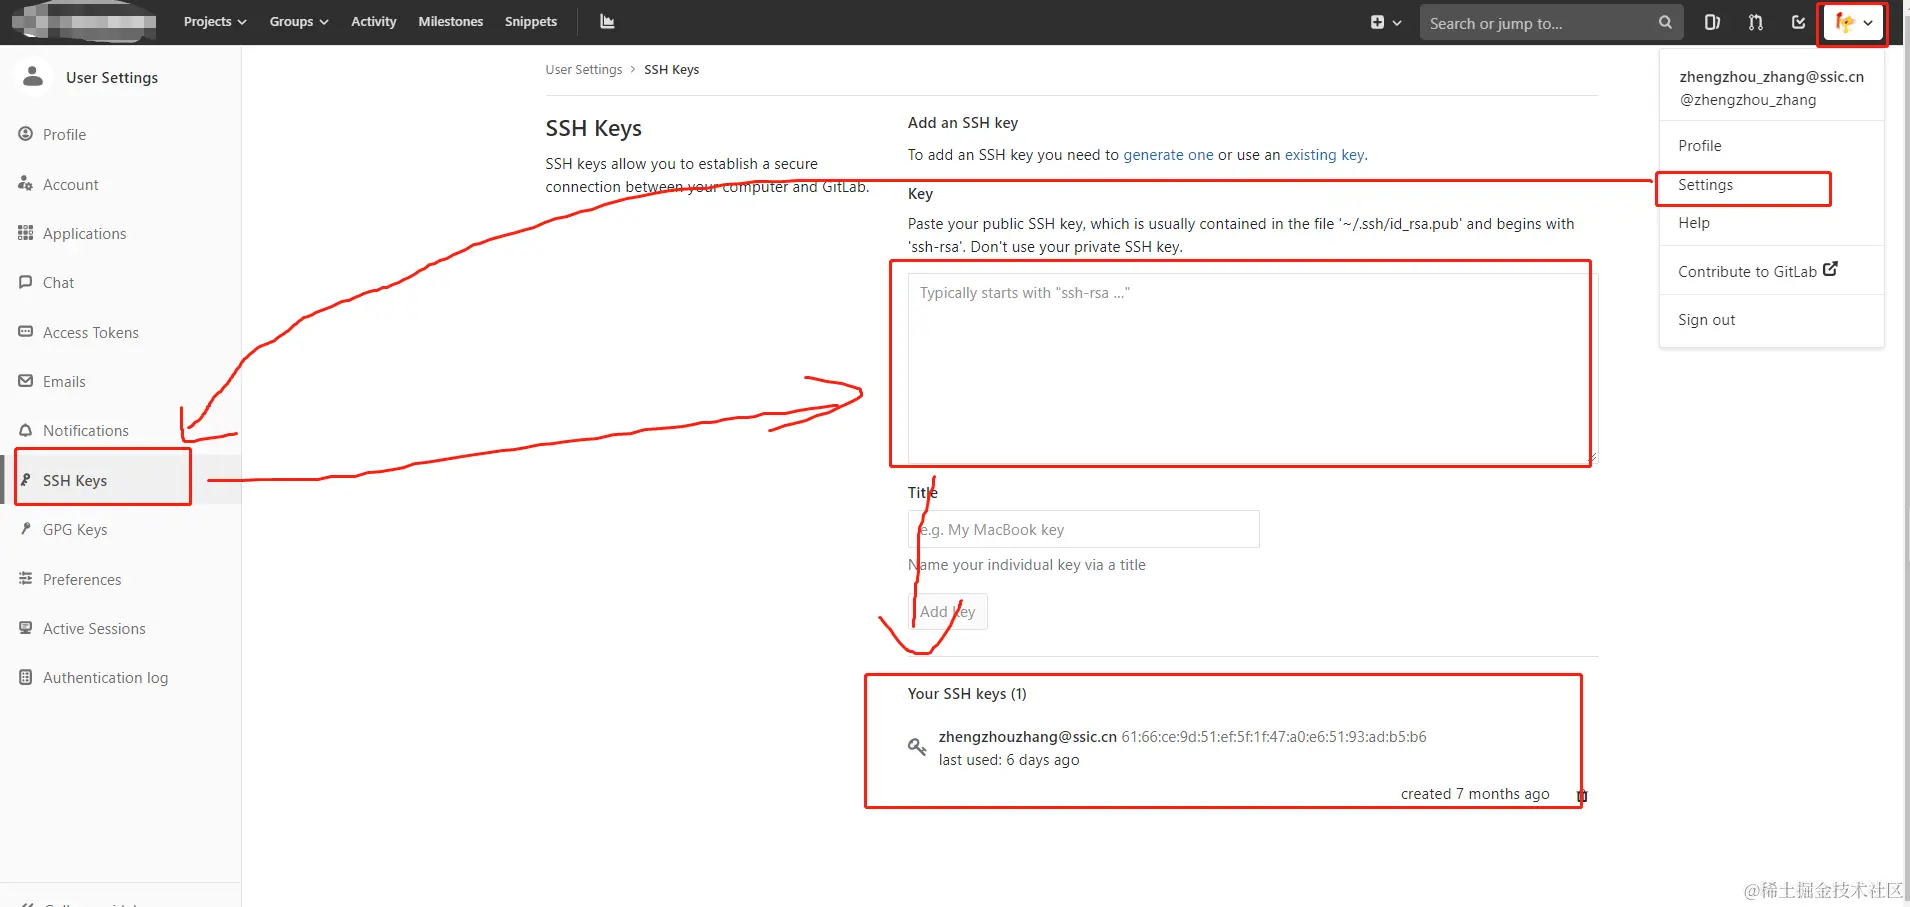
Task: Delete the zhengzhouzhang@ssic.cn SSH key via trash icon
Action: pos(1582,796)
